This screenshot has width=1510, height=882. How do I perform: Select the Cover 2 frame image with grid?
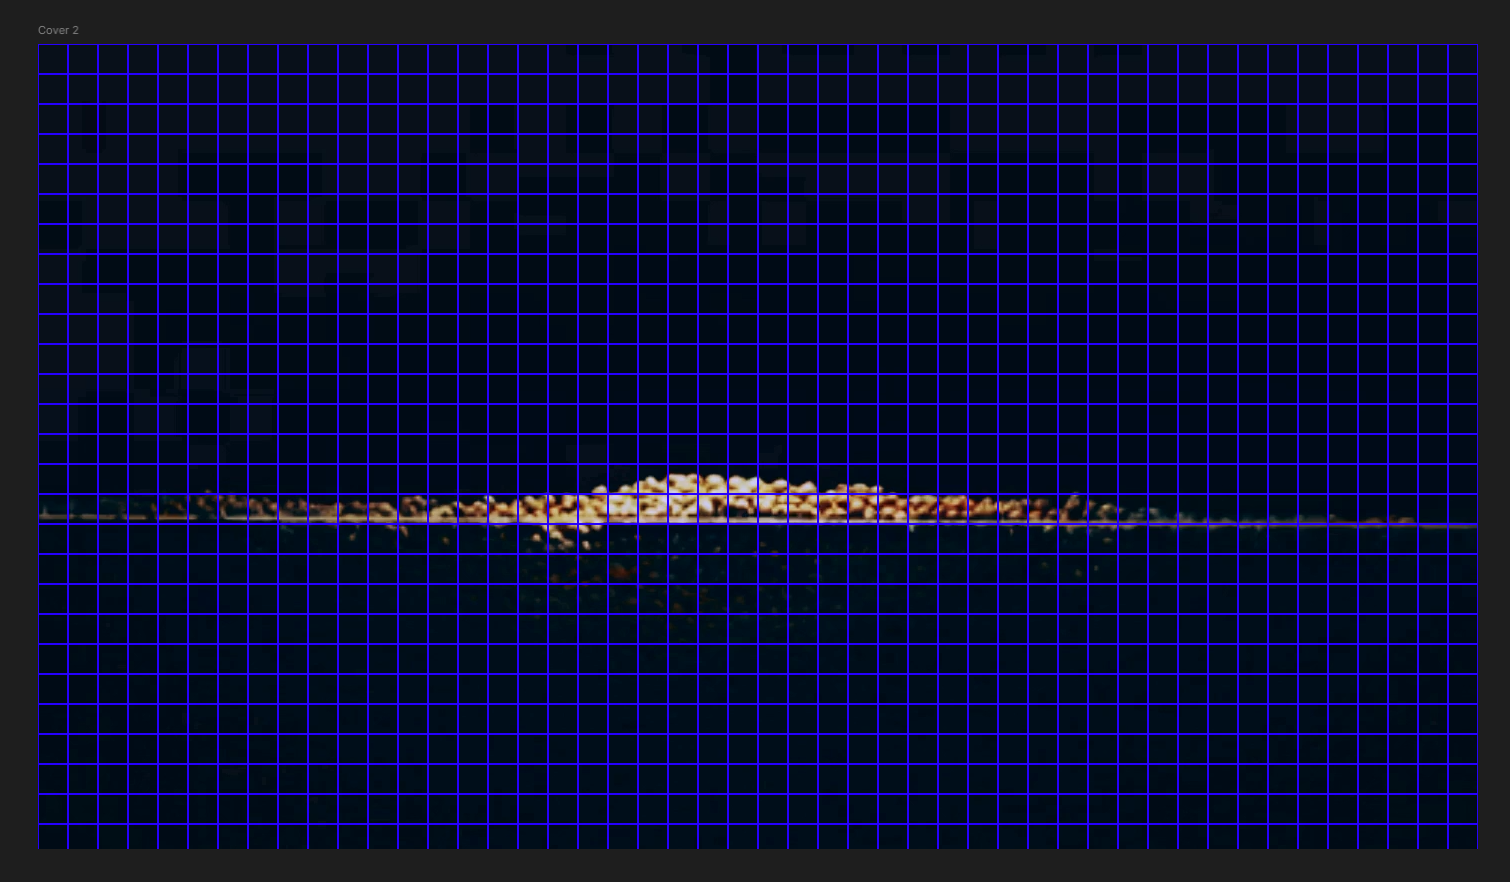tap(757, 446)
